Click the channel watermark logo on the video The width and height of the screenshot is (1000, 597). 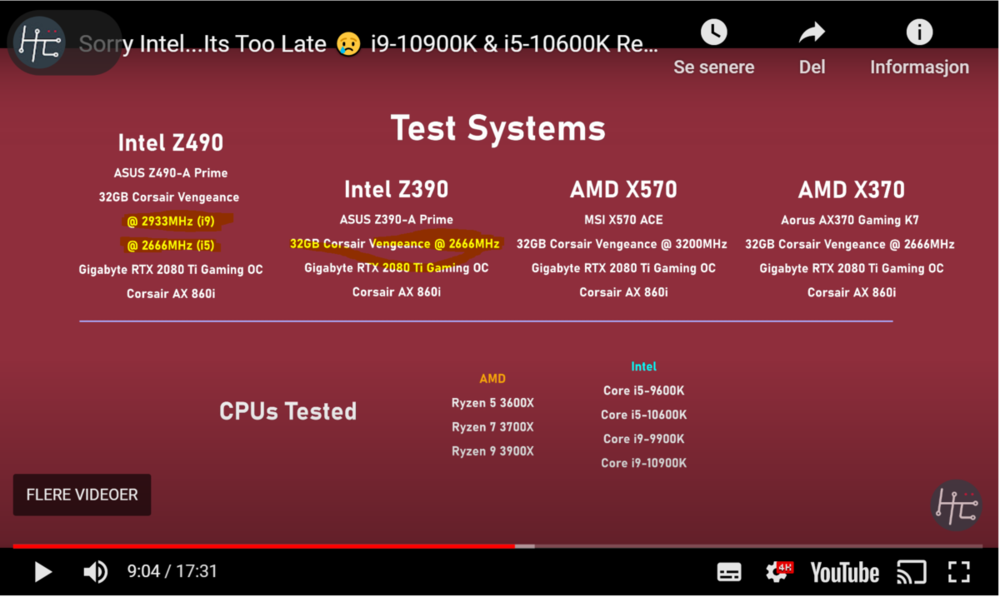pyautogui.click(x=955, y=506)
